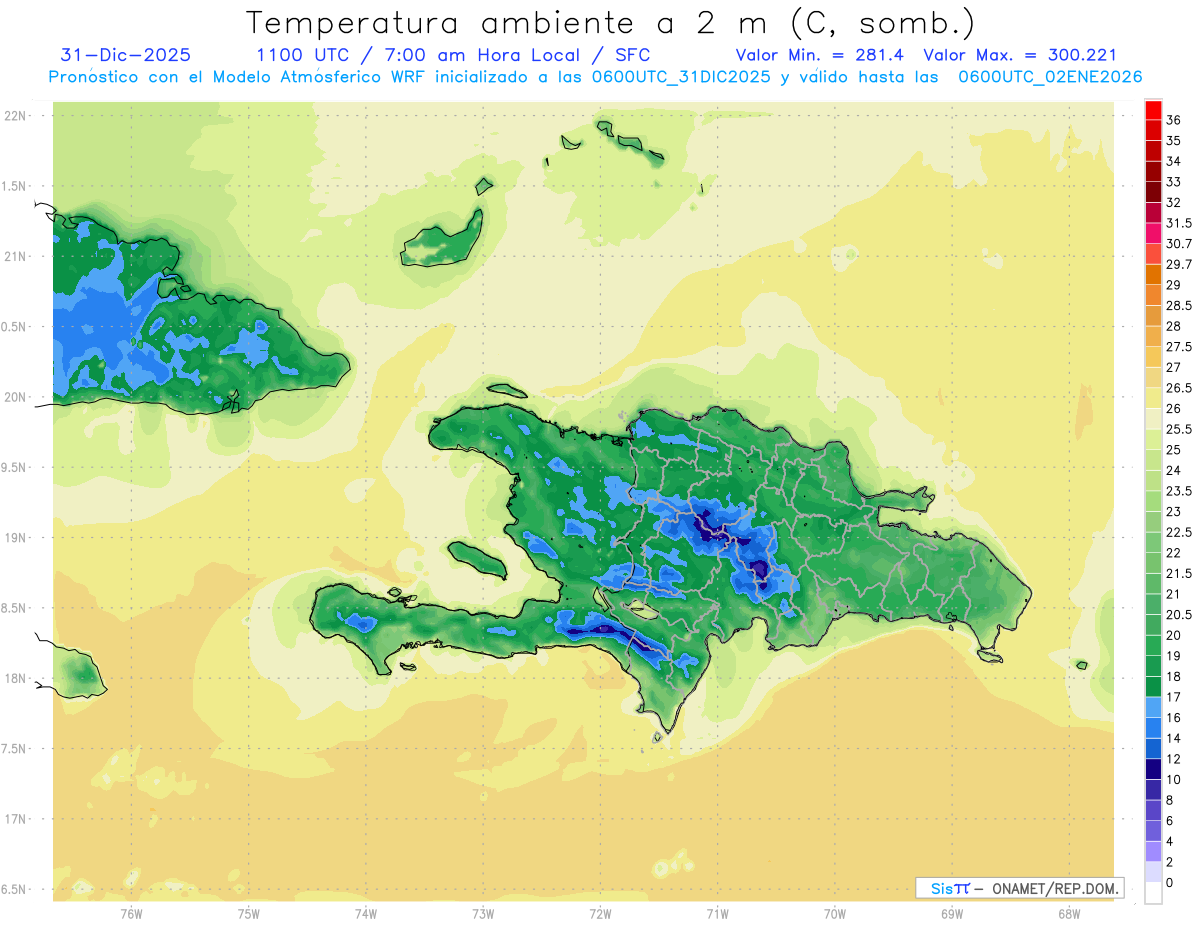Image resolution: width=1200 pixels, height=927 pixels.
Task: Click the legend value '0' at the bottom
Action: (1170, 882)
